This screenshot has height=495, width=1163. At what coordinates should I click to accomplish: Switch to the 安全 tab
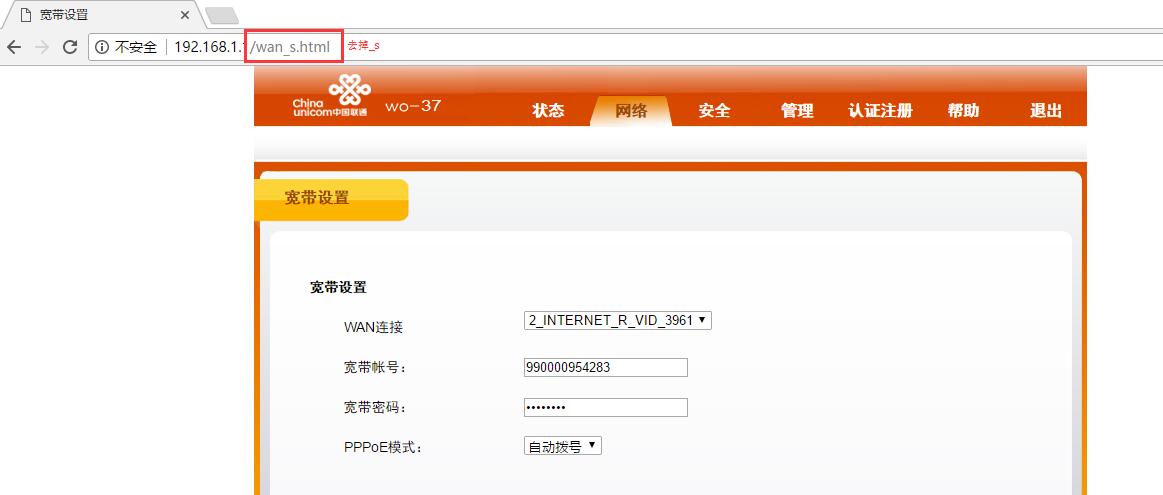click(x=714, y=111)
